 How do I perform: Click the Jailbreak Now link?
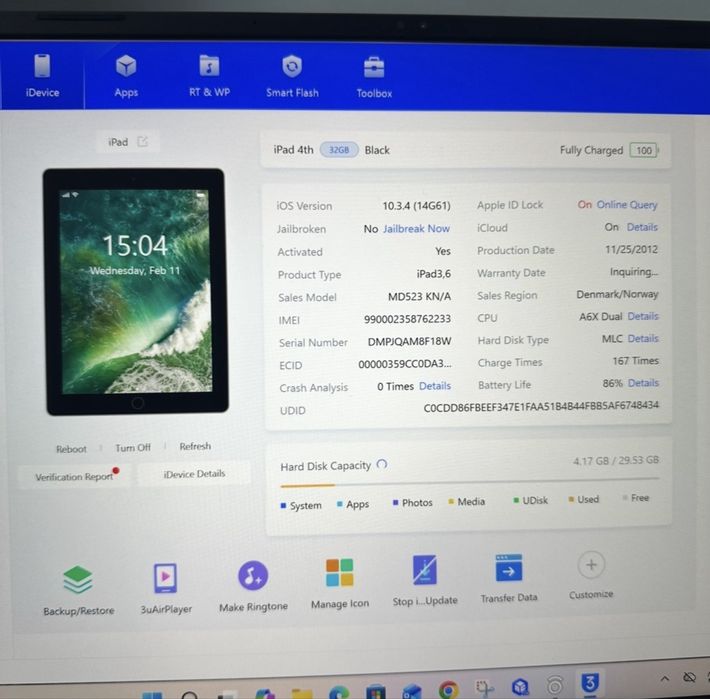click(416, 229)
